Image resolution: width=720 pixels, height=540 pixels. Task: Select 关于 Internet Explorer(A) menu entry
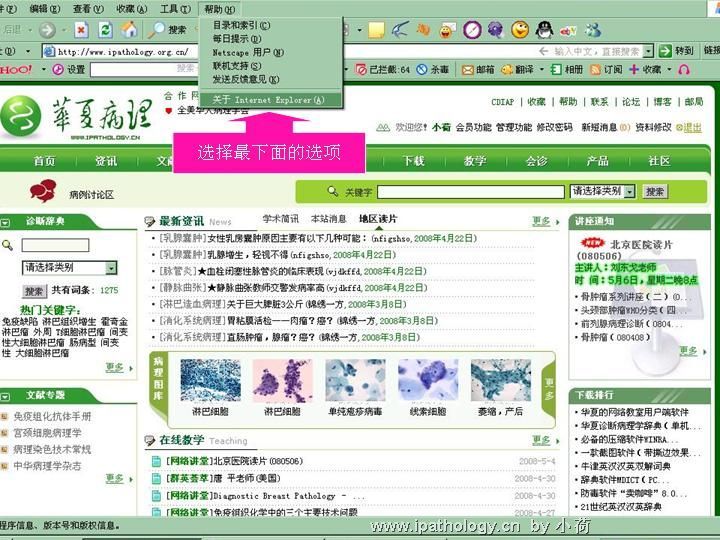pos(271,99)
